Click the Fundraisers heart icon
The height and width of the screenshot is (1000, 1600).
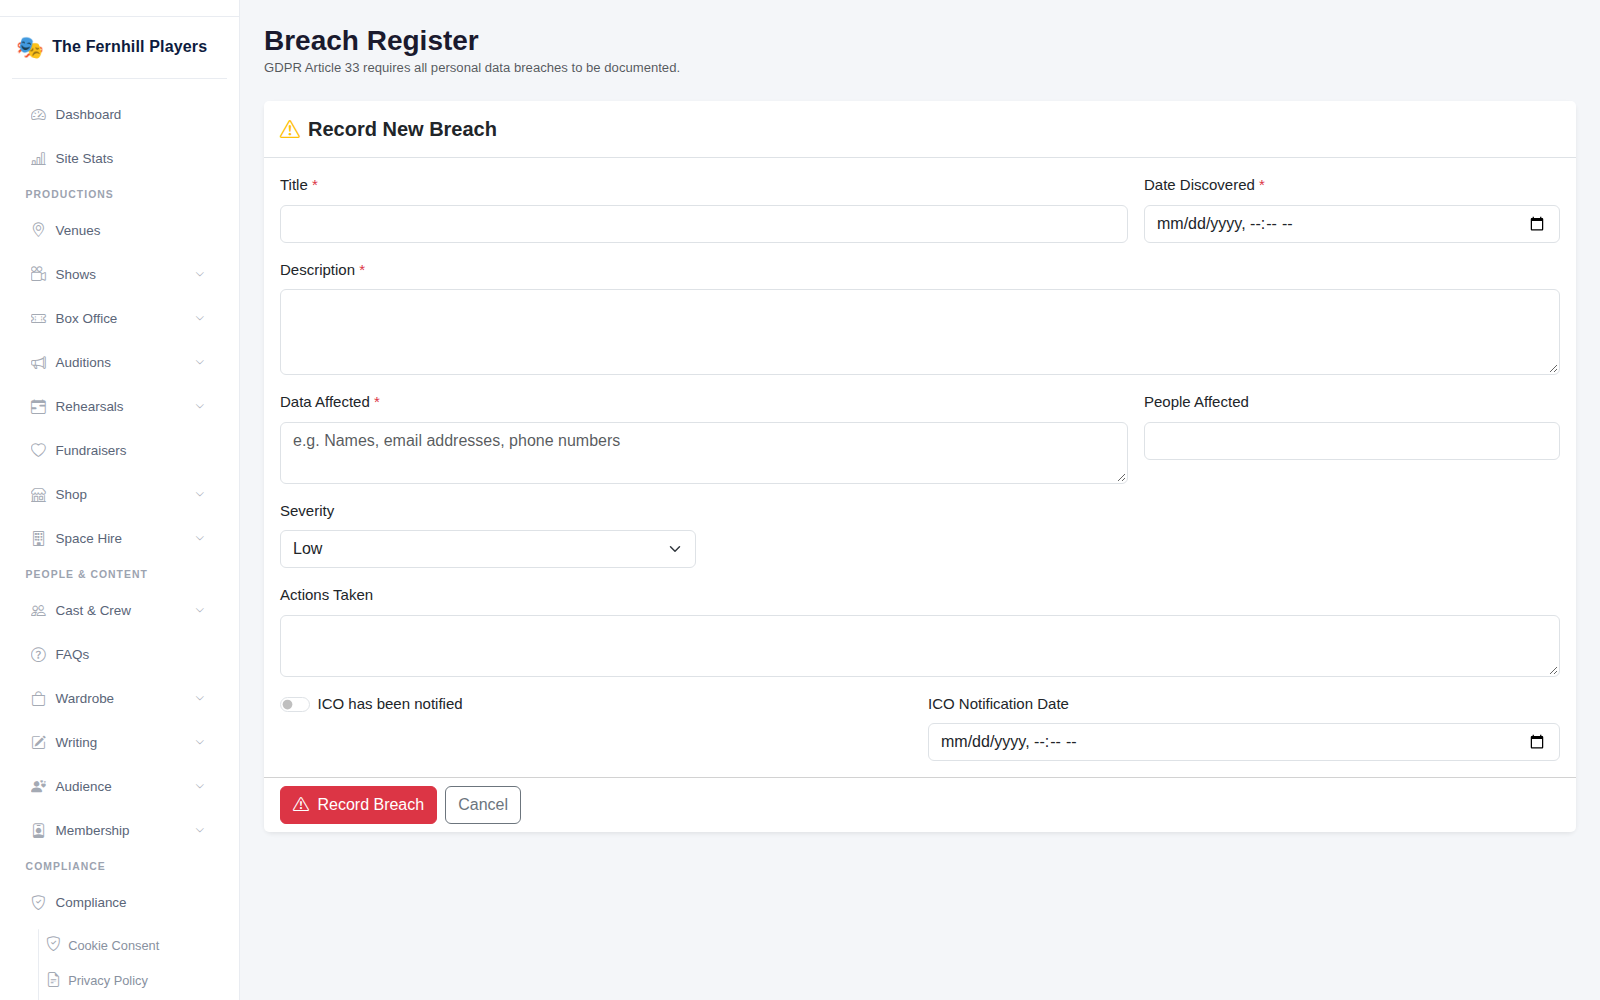click(x=38, y=451)
